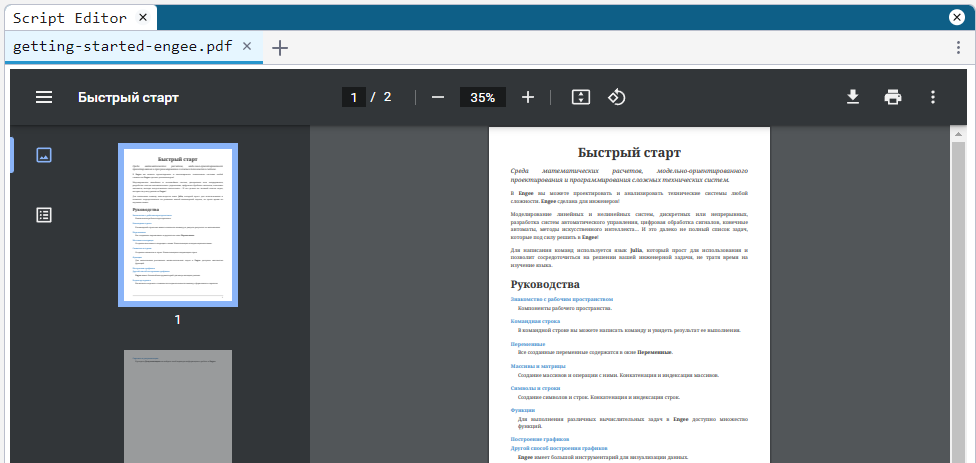This screenshot has height=463, width=976.
Task: Close the panel with the round X button
Action: tap(957, 17)
